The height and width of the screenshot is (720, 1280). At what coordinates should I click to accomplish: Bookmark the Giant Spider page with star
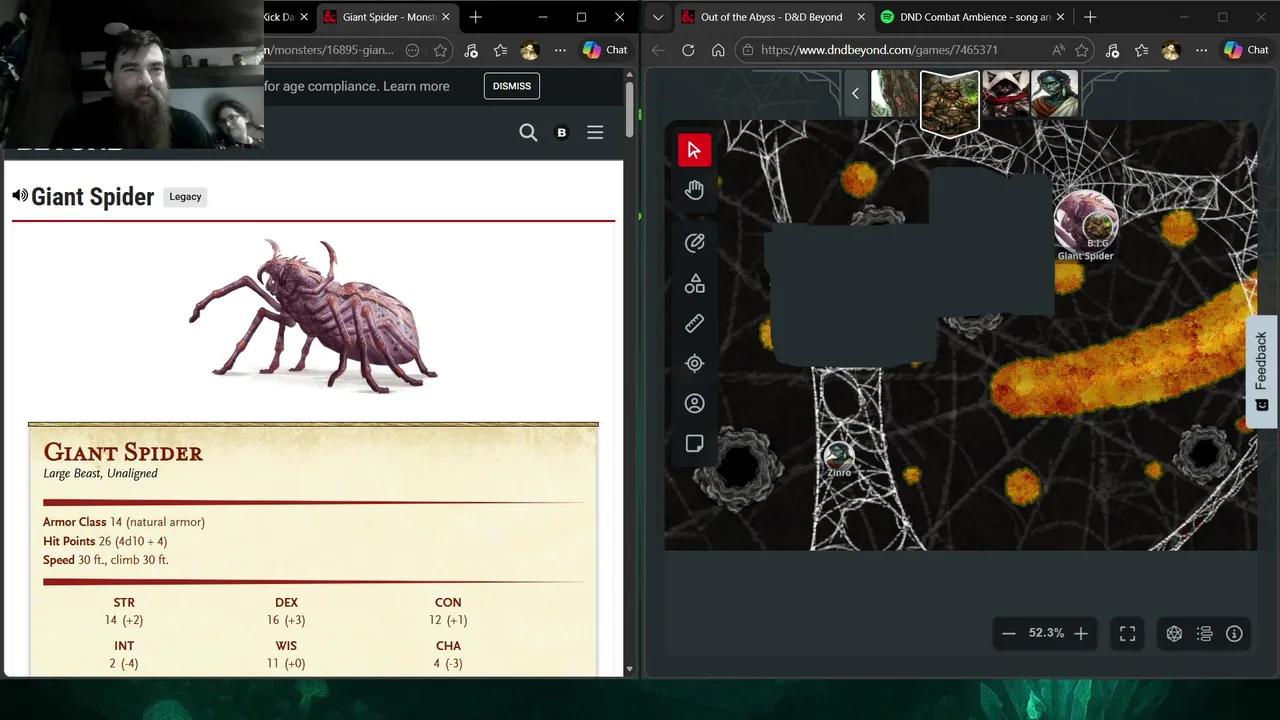(440, 50)
